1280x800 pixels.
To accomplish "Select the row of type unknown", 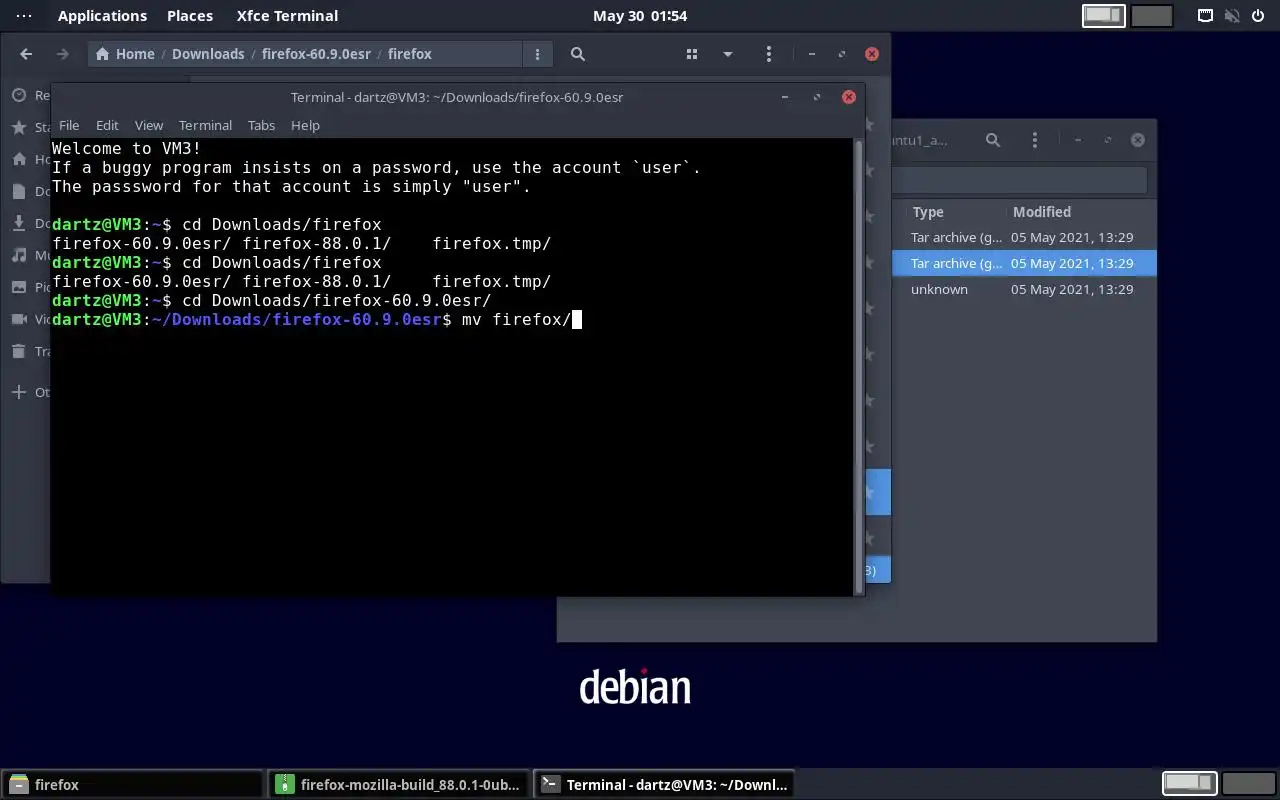I will coord(1023,289).
